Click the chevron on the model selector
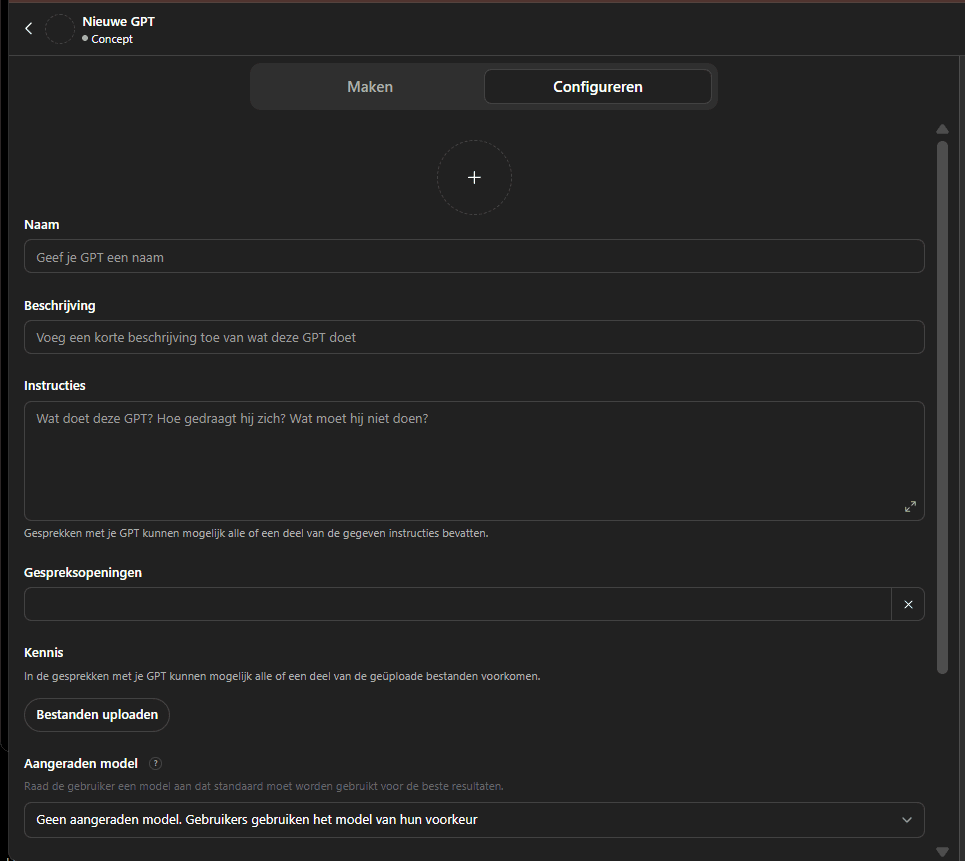965x861 pixels. pos(907,820)
